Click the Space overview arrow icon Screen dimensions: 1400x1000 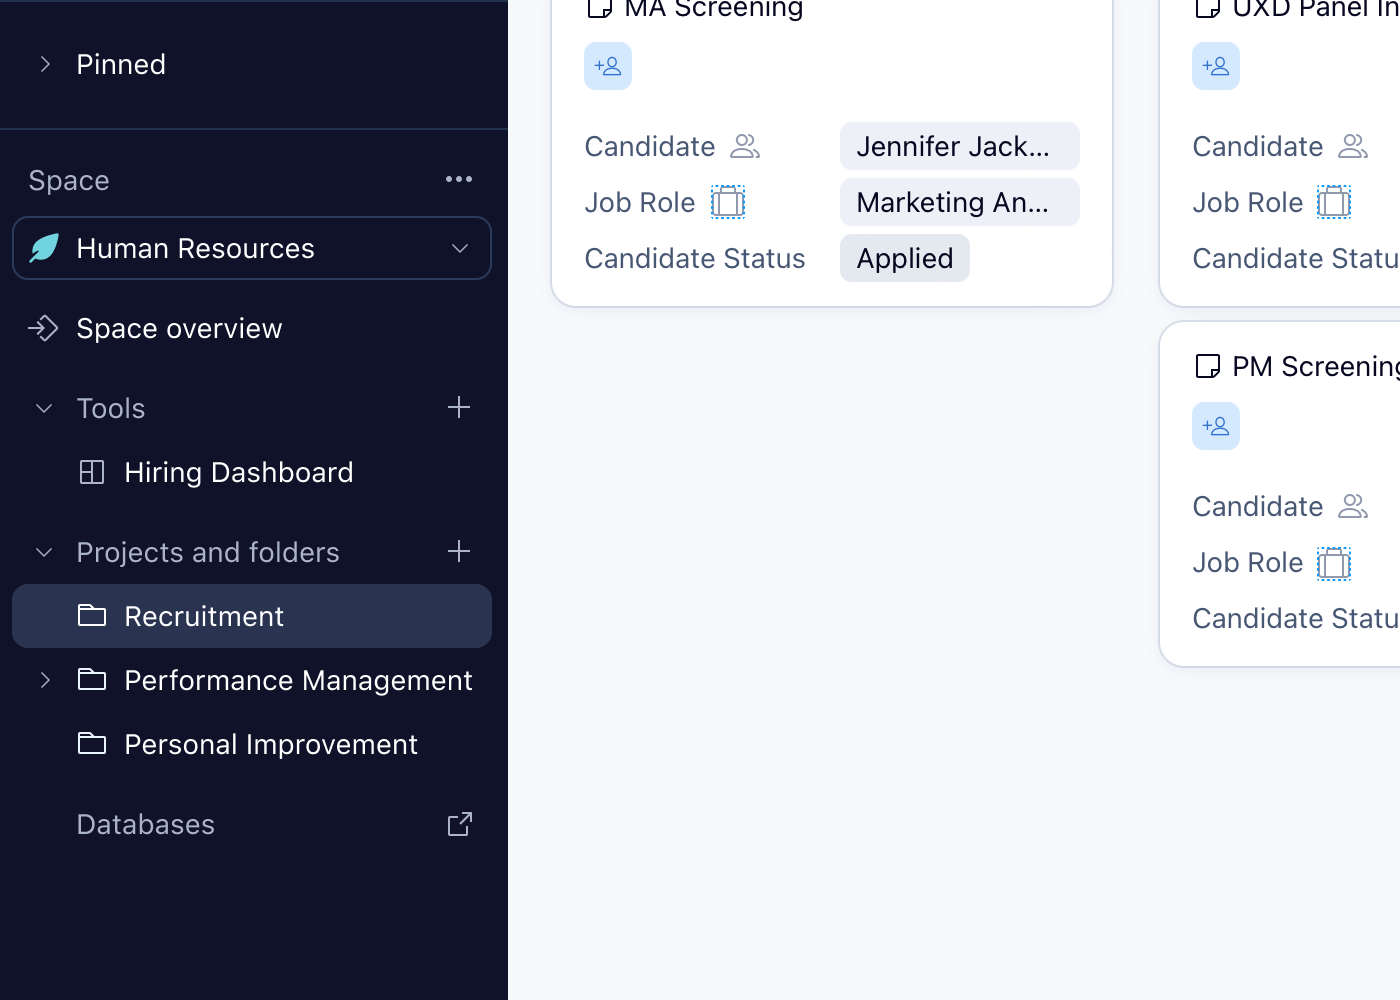click(44, 328)
